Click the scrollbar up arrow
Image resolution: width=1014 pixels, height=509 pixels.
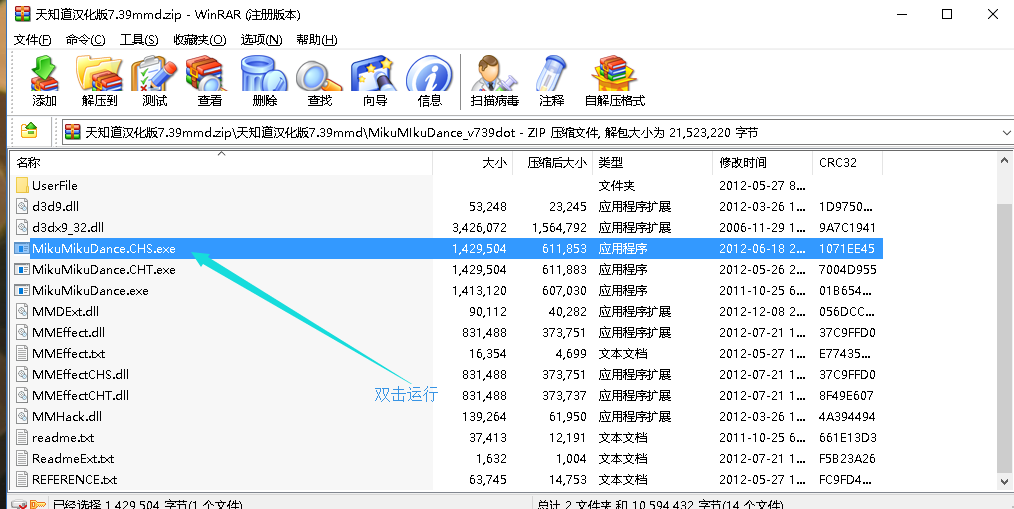[x=1005, y=160]
